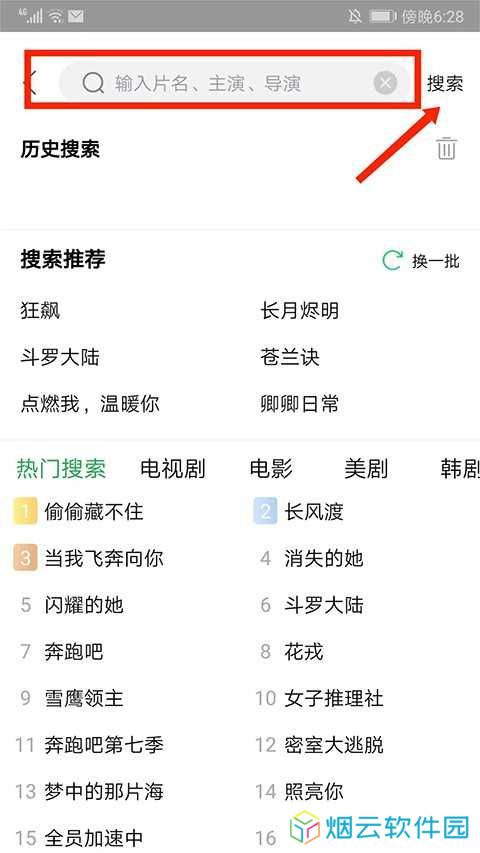Tap the 搜索 button
480x853 pixels.
445,83
